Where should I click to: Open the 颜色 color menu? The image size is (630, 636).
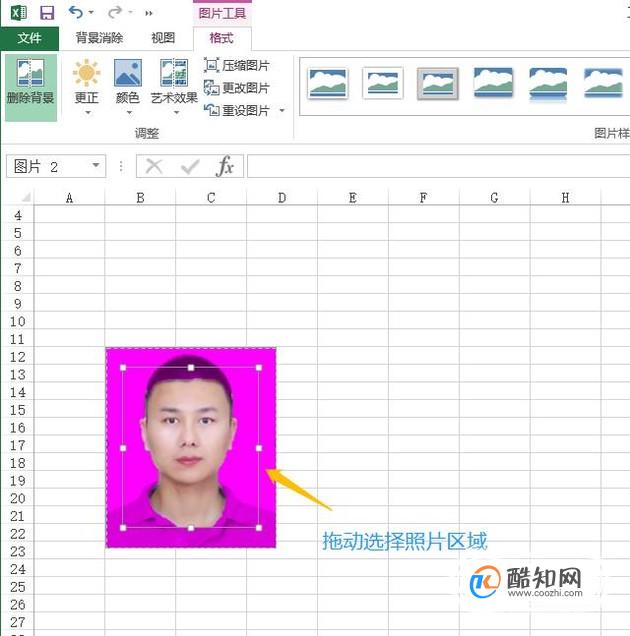pyautogui.click(x=128, y=87)
